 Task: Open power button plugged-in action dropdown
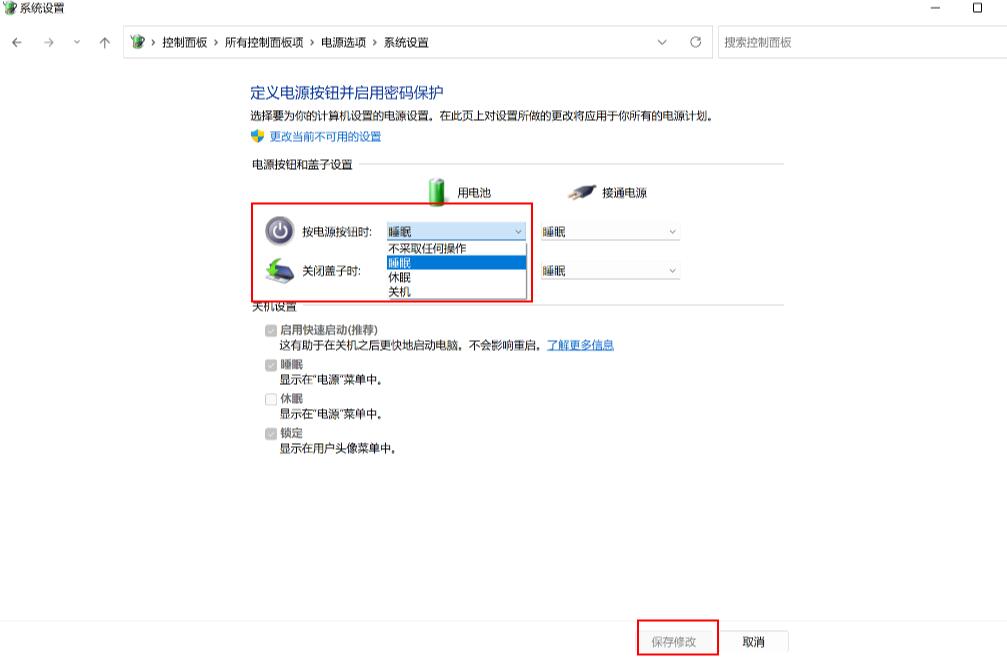pyautogui.click(x=610, y=232)
